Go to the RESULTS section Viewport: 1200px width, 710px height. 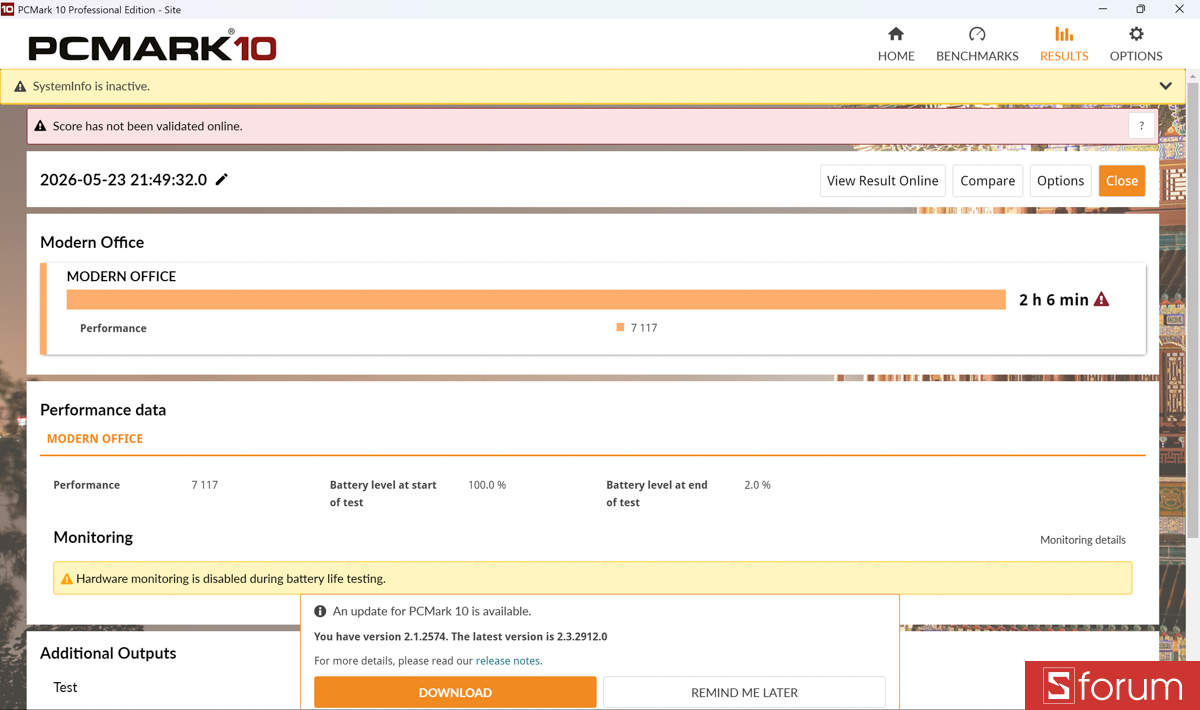click(x=1064, y=44)
